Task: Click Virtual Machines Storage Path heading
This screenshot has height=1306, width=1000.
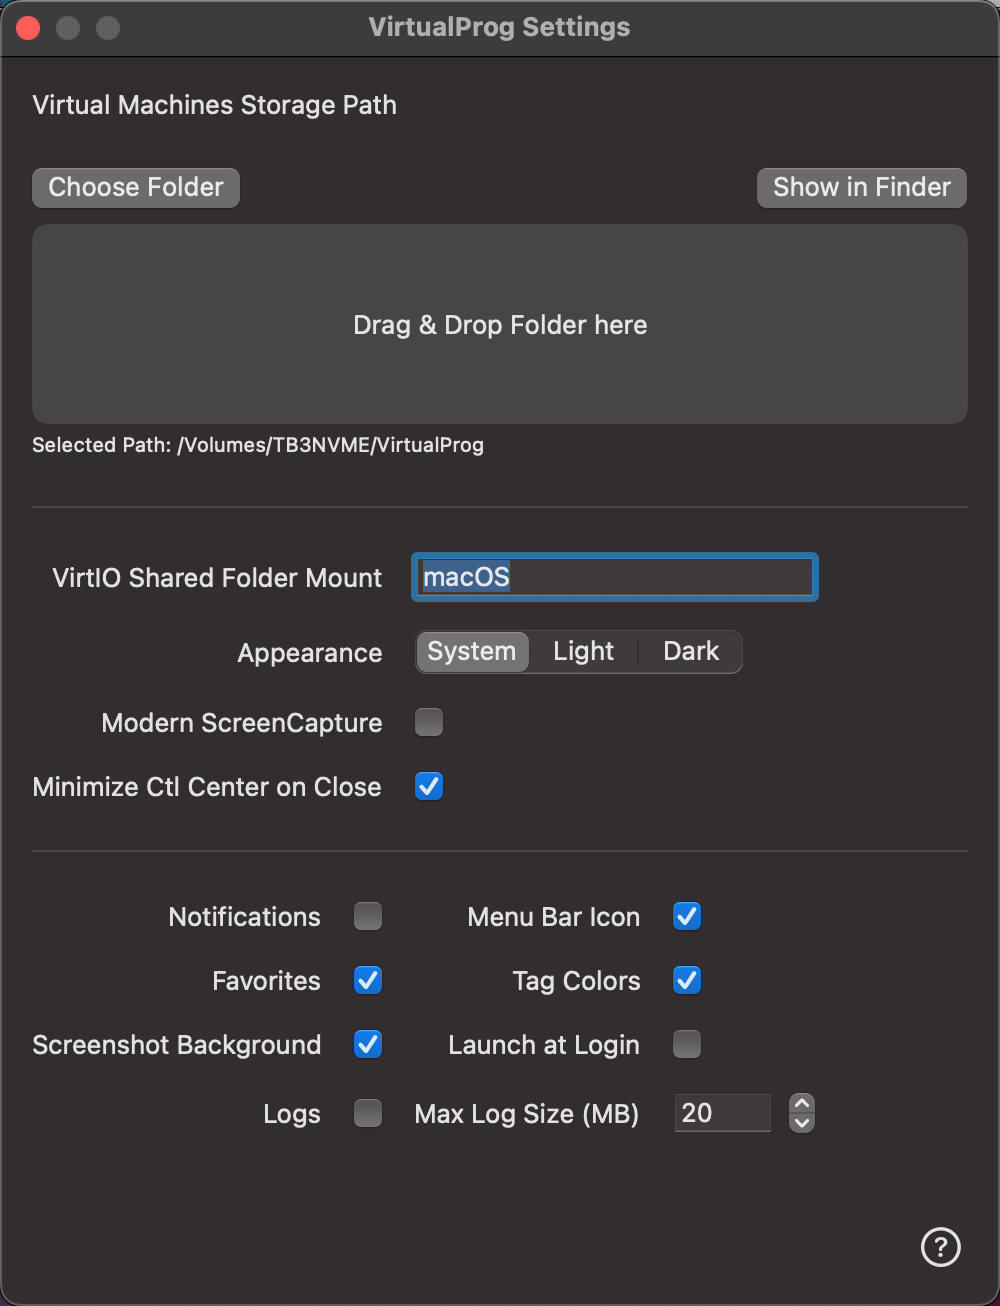Action: 215,105
